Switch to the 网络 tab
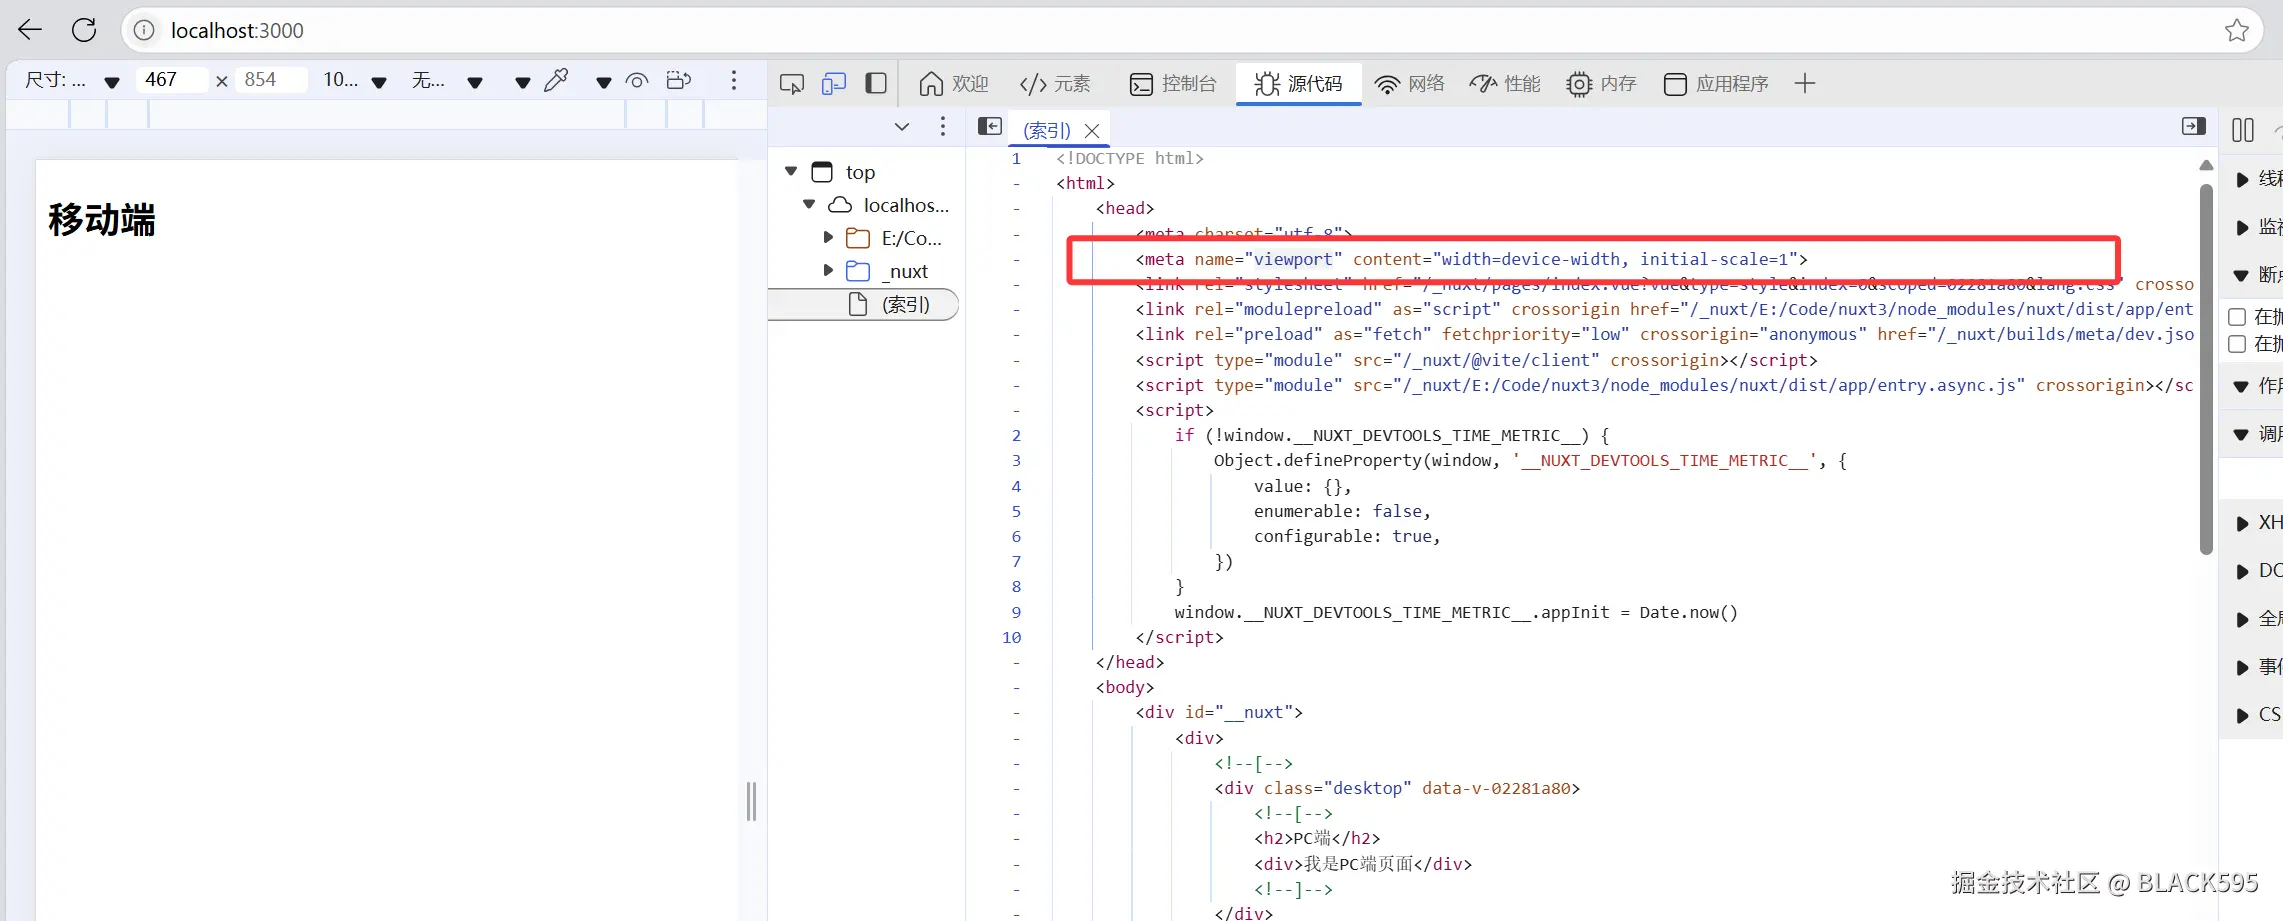 point(1410,84)
